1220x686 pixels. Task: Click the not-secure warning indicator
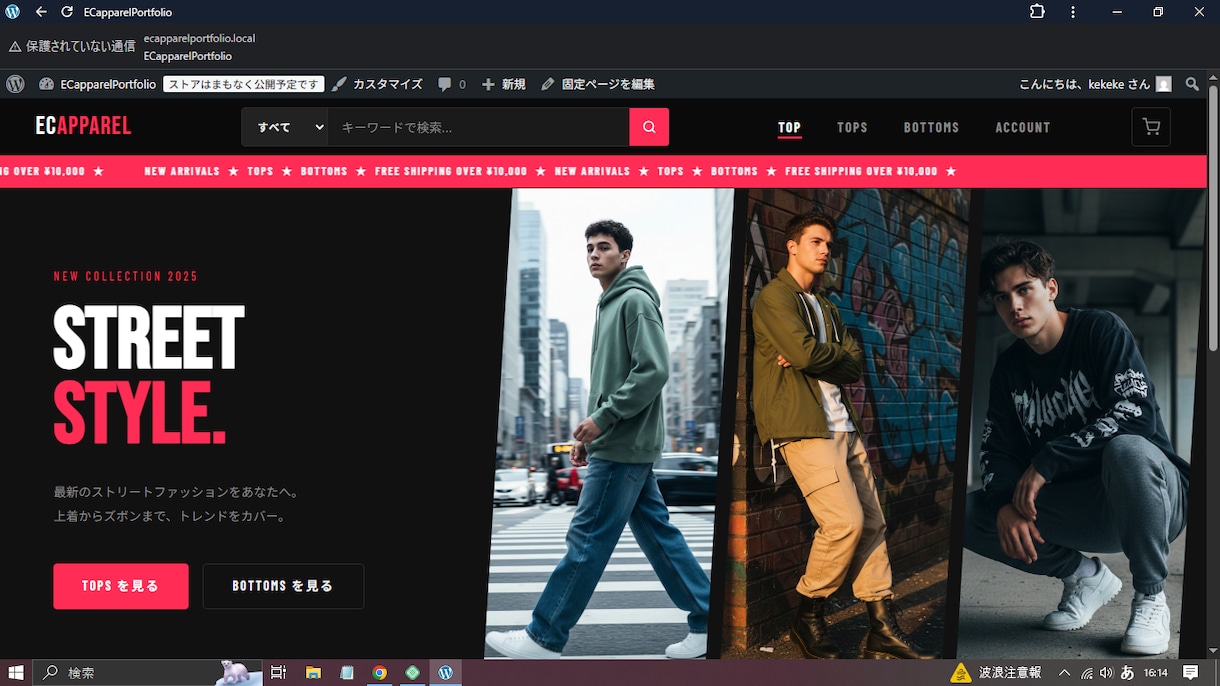tap(71, 46)
